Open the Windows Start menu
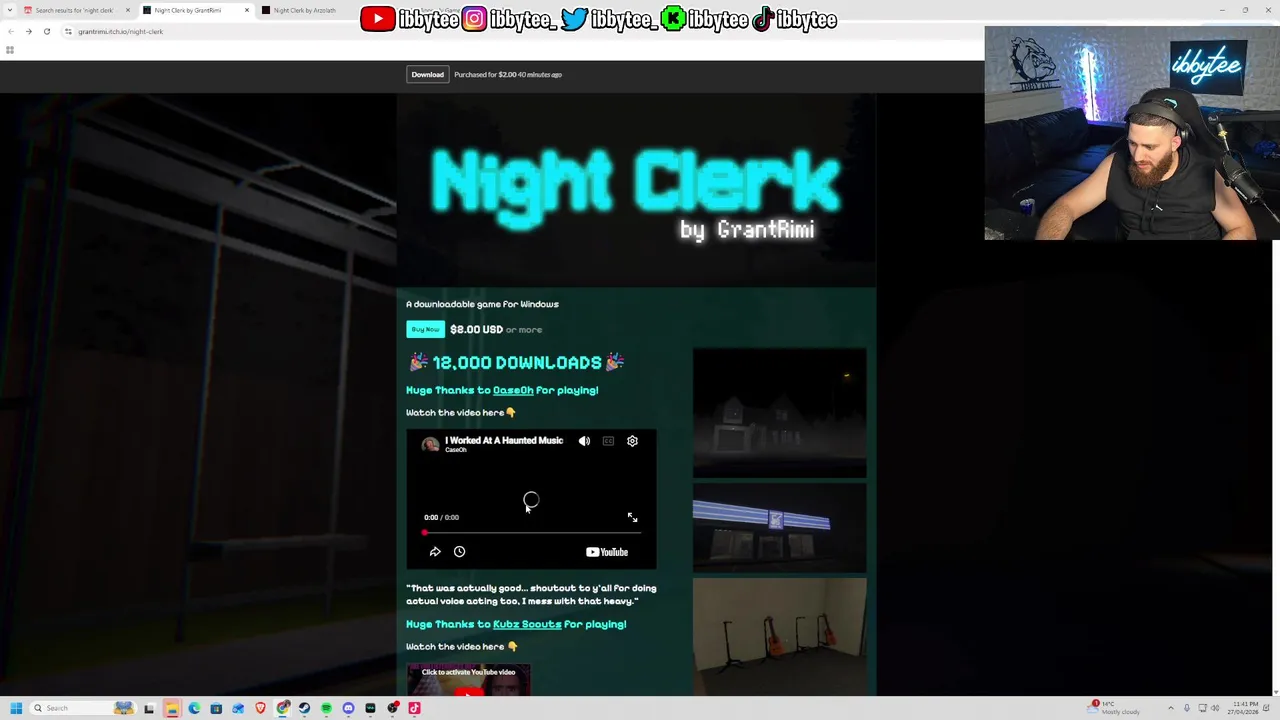The image size is (1280, 720). [x=16, y=708]
